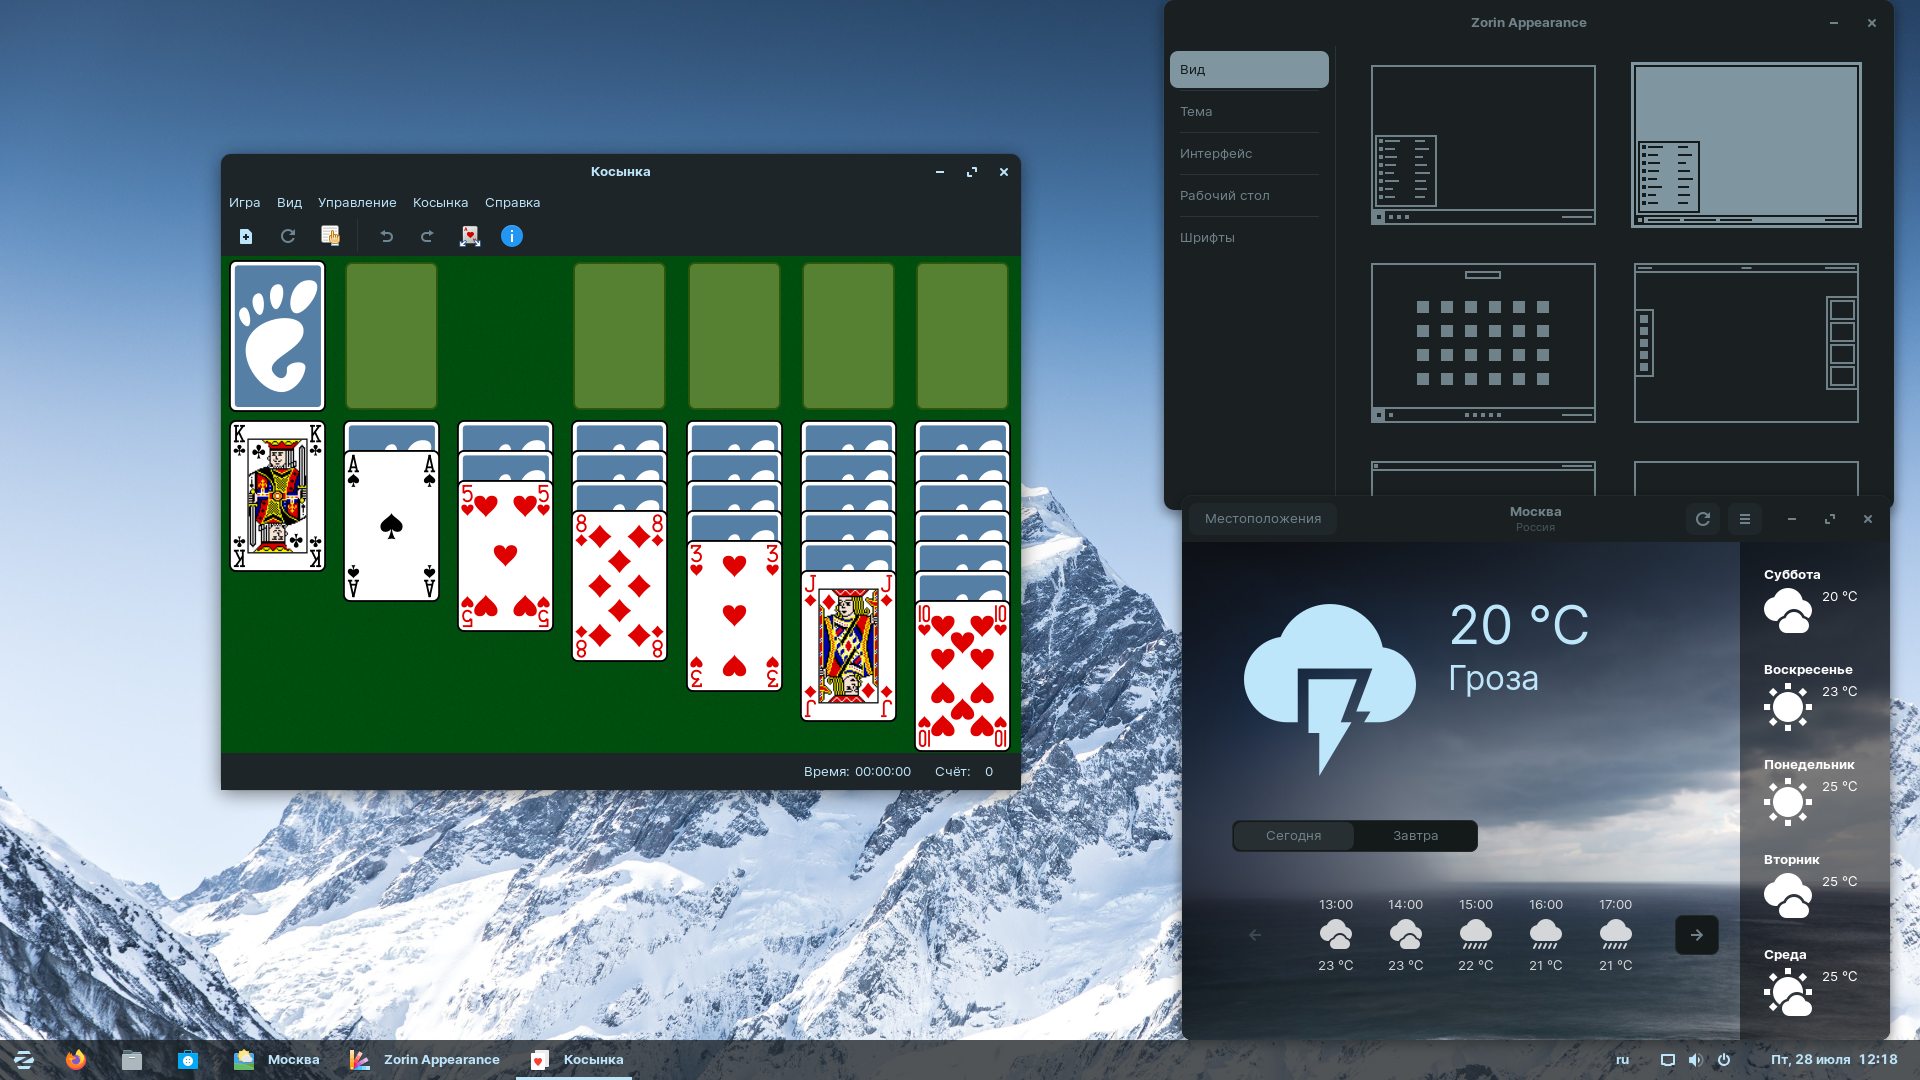Open the Шрифты section

click(x=1207, y=238)
